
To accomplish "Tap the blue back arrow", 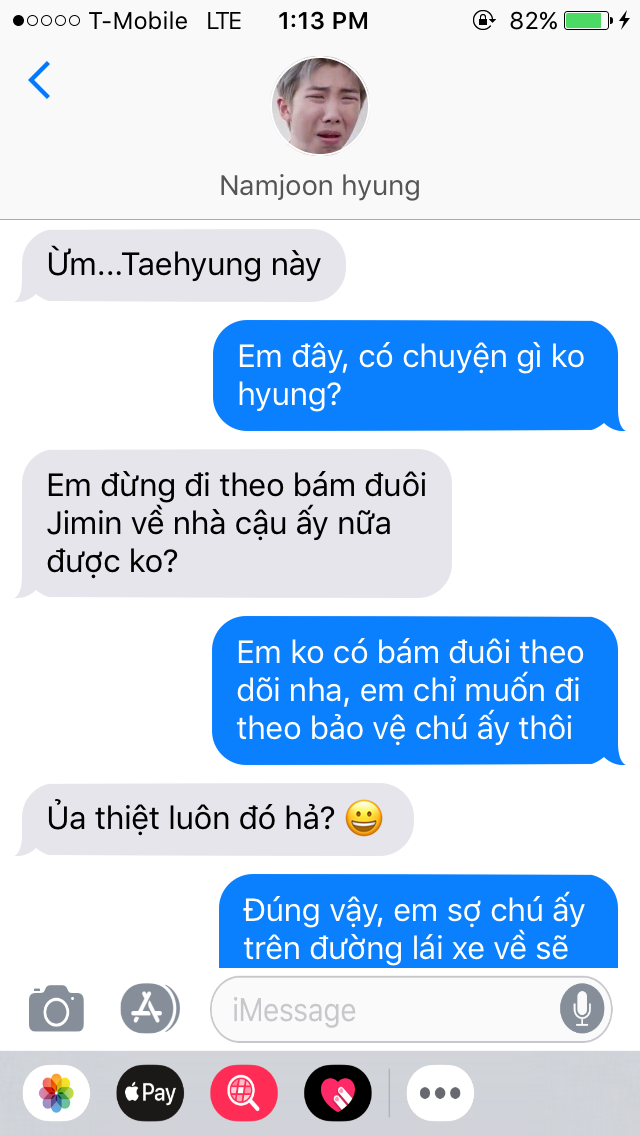I will (x=39, y=80).
